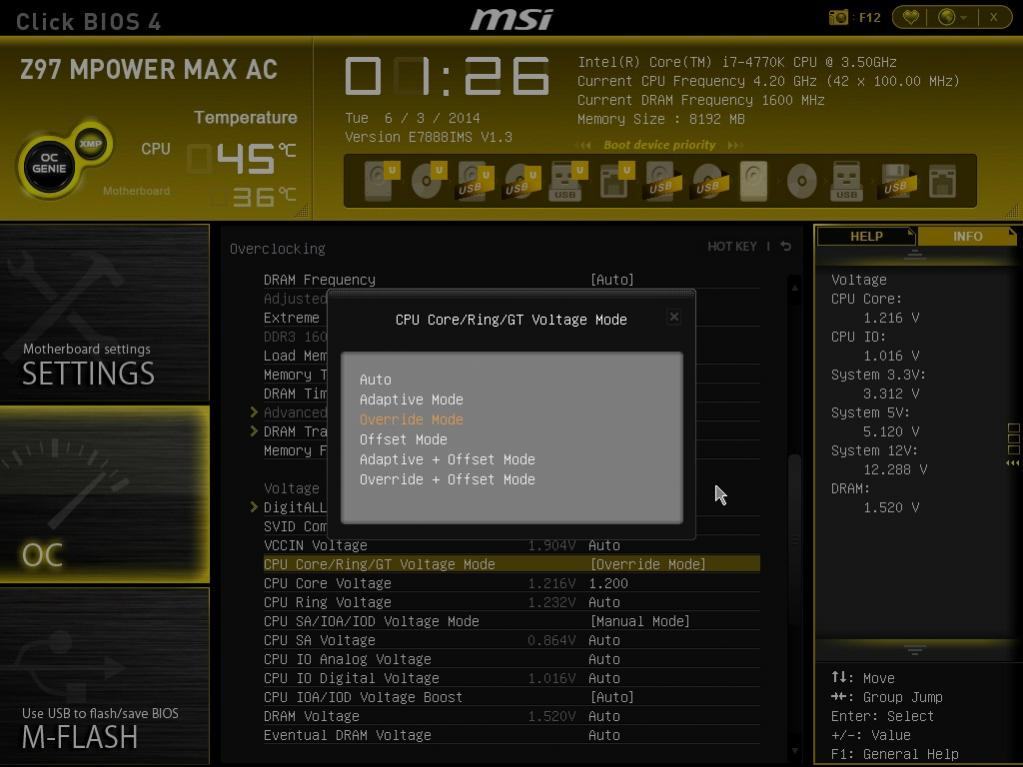Select the UEFI USB hard disk boot icon
Viewport: 1023px width, 767px height.
tap(474, 180)
